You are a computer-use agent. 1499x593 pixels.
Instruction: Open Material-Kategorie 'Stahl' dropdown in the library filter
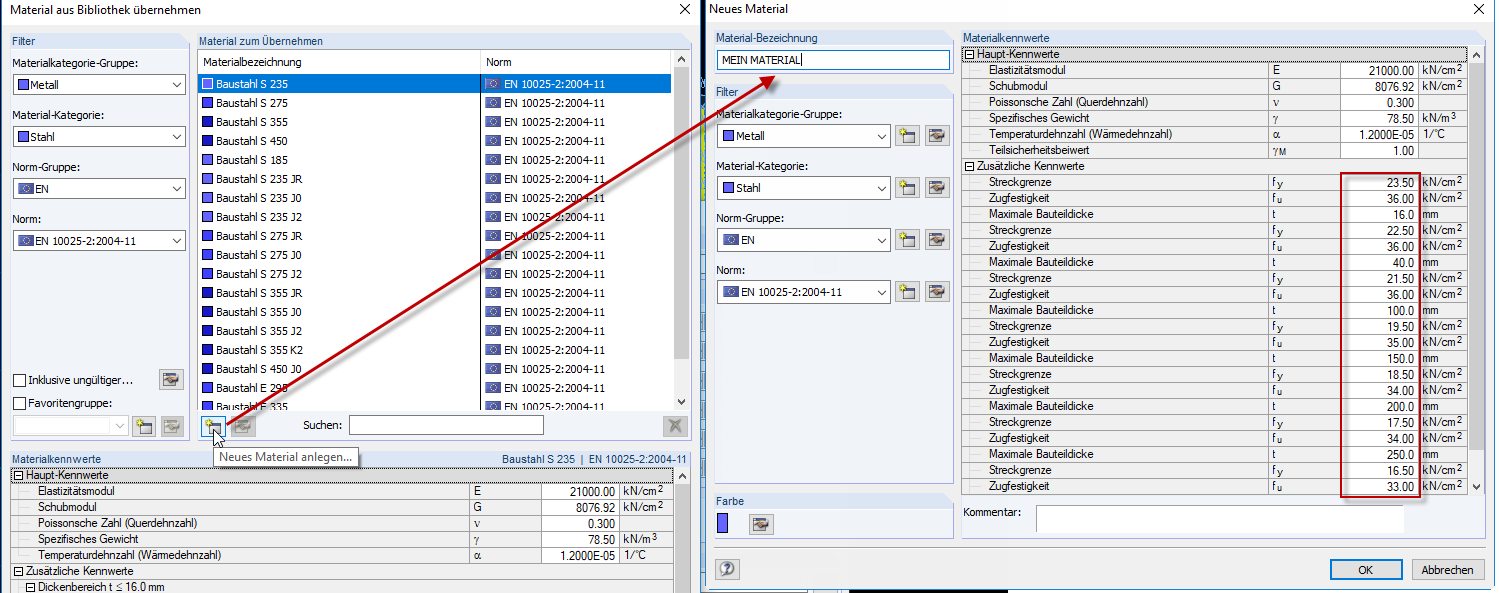[x=176, y=136]
